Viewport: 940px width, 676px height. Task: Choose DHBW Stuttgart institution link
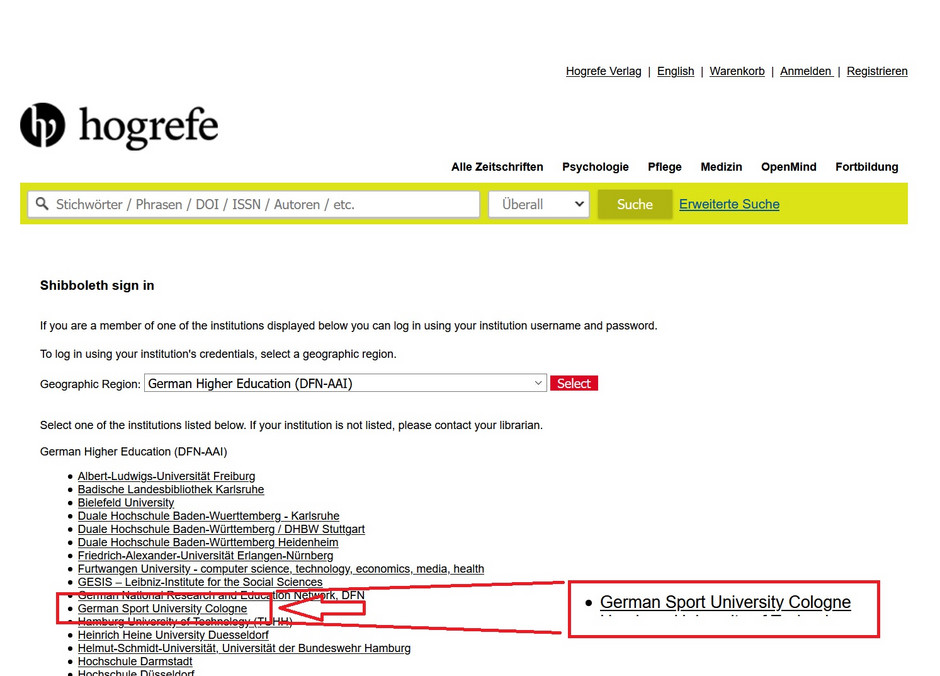221,529
